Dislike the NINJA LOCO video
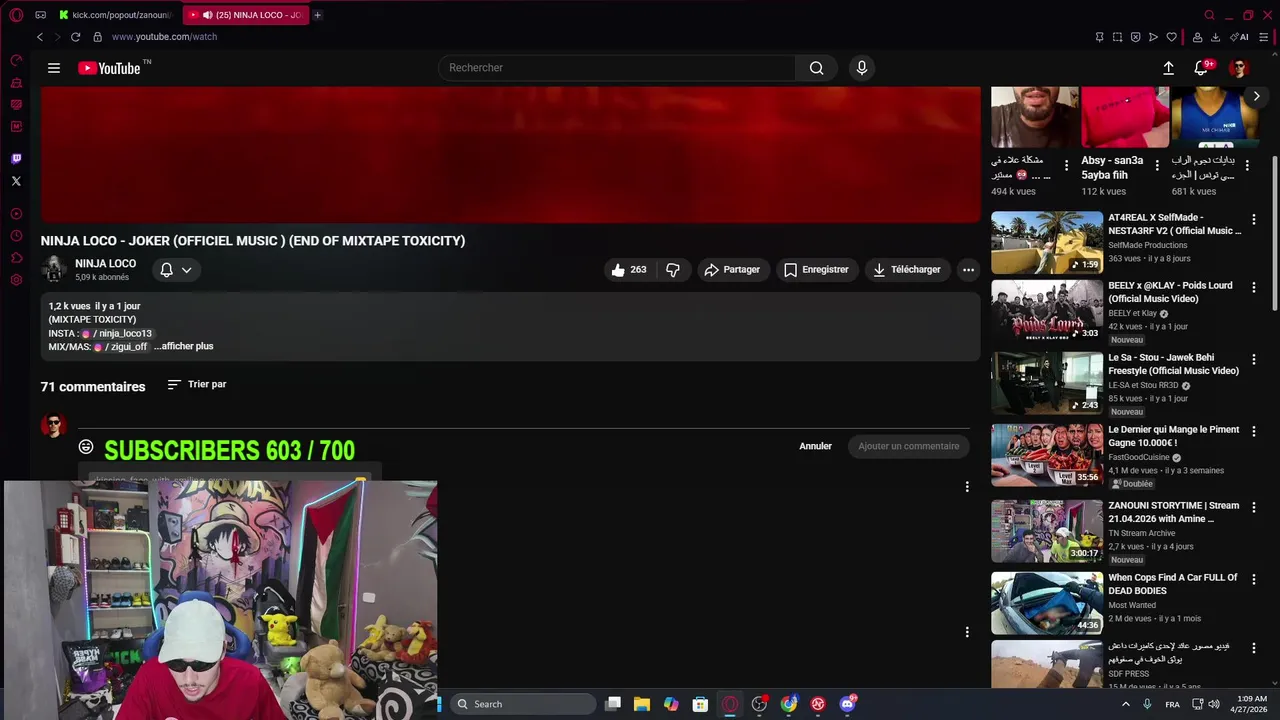This screenshot has height=720, width=1280. click(673, 270)
